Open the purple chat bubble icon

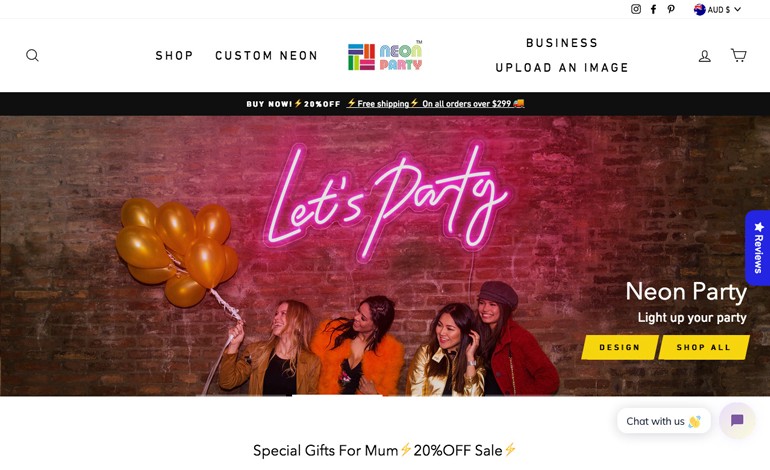tap(737, 420)
